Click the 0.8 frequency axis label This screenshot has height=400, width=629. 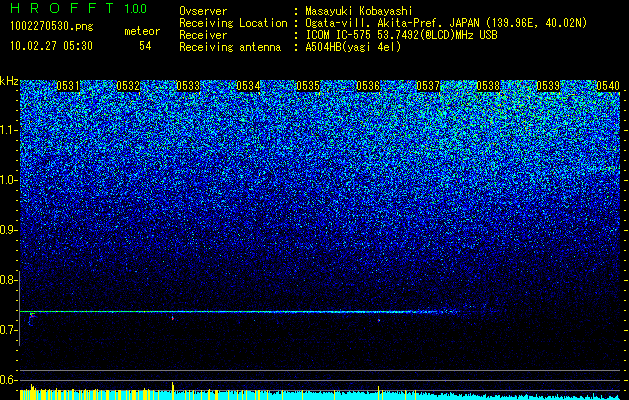[x=9, y=280]
